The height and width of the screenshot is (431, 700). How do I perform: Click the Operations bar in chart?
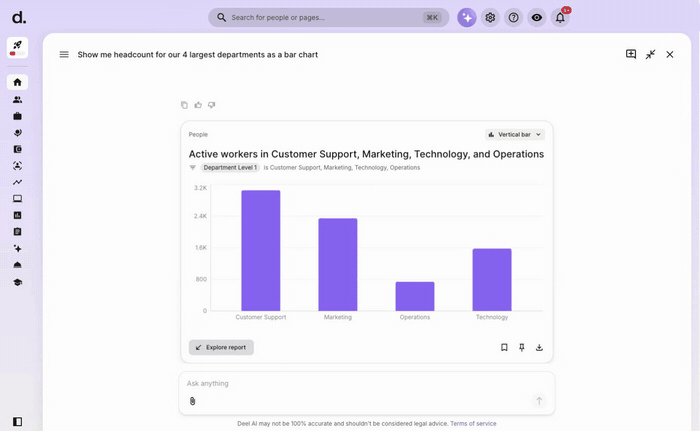415,296
